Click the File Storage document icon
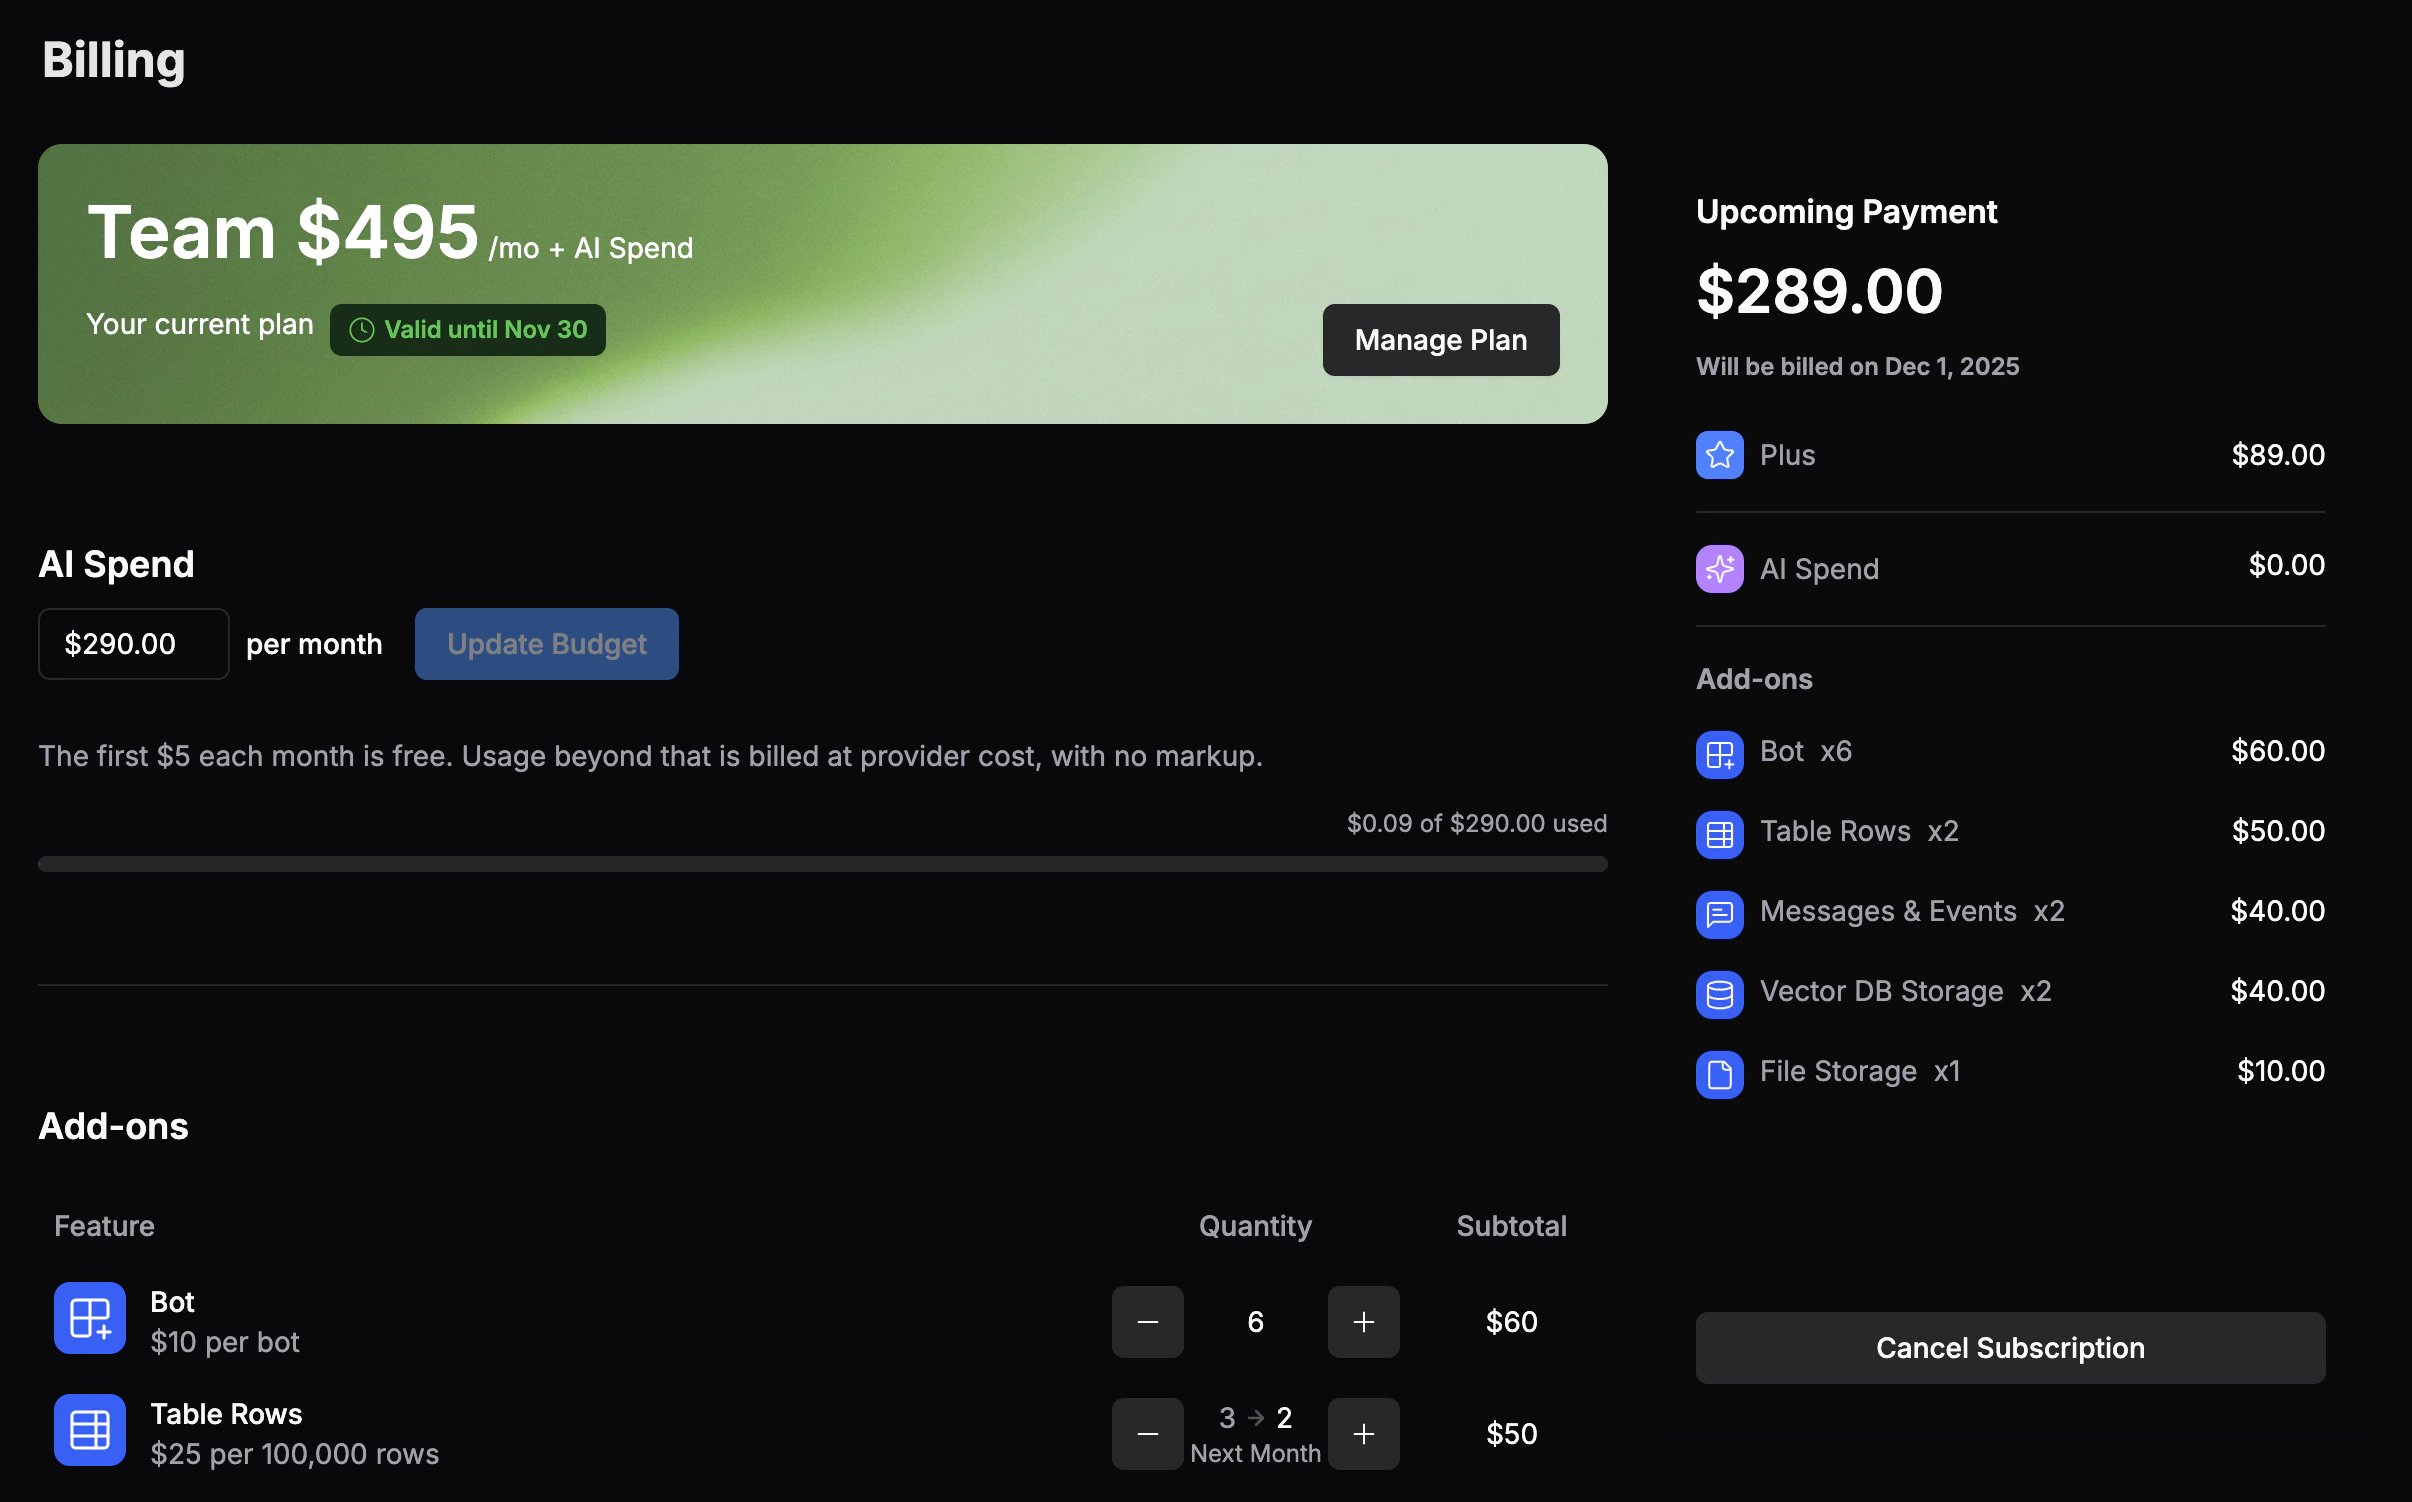 [x=1719, y=1074]
